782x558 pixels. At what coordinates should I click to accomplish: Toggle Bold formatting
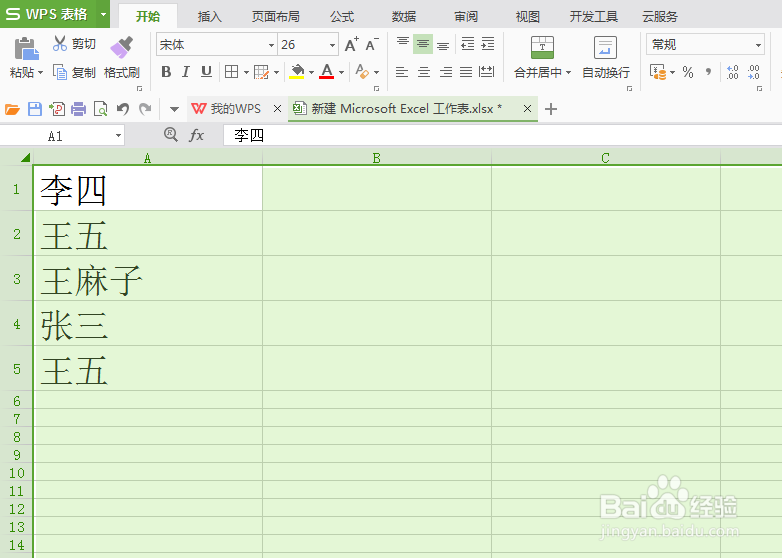[166, 72]
